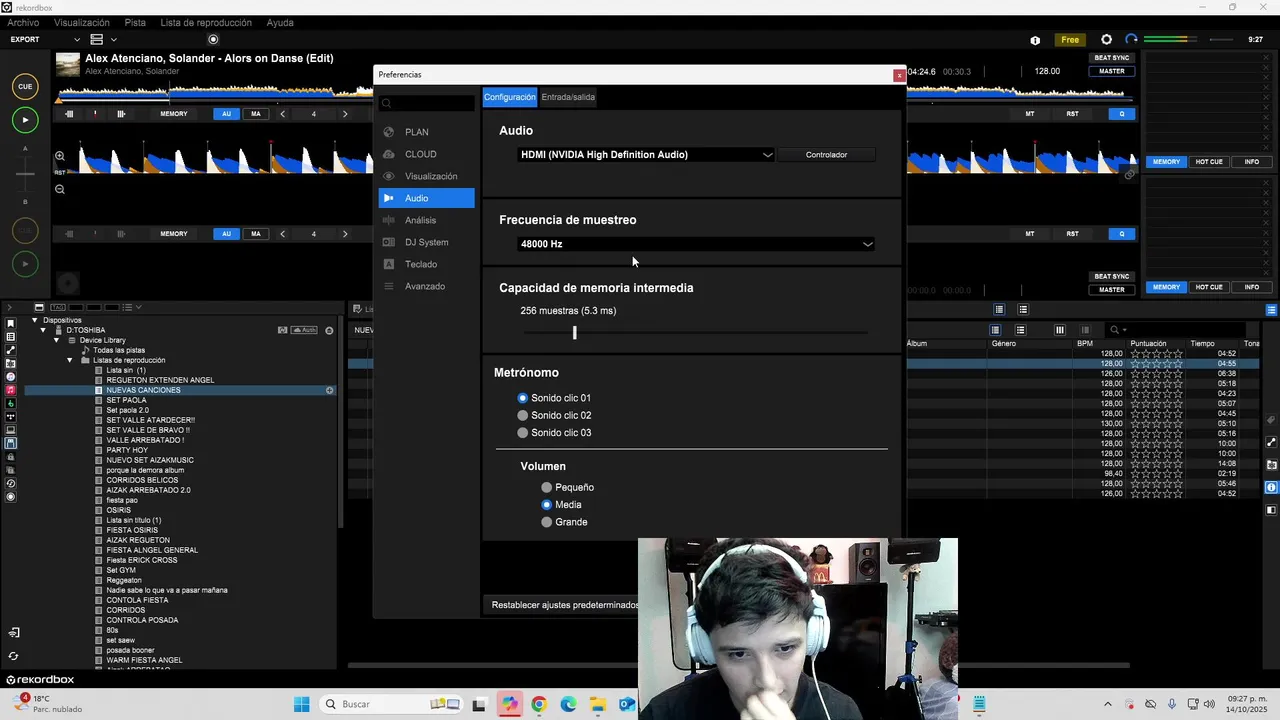Select DJ System in Preferences sidebar
This screenshot has height=720, width=1280.
point(426,242)
